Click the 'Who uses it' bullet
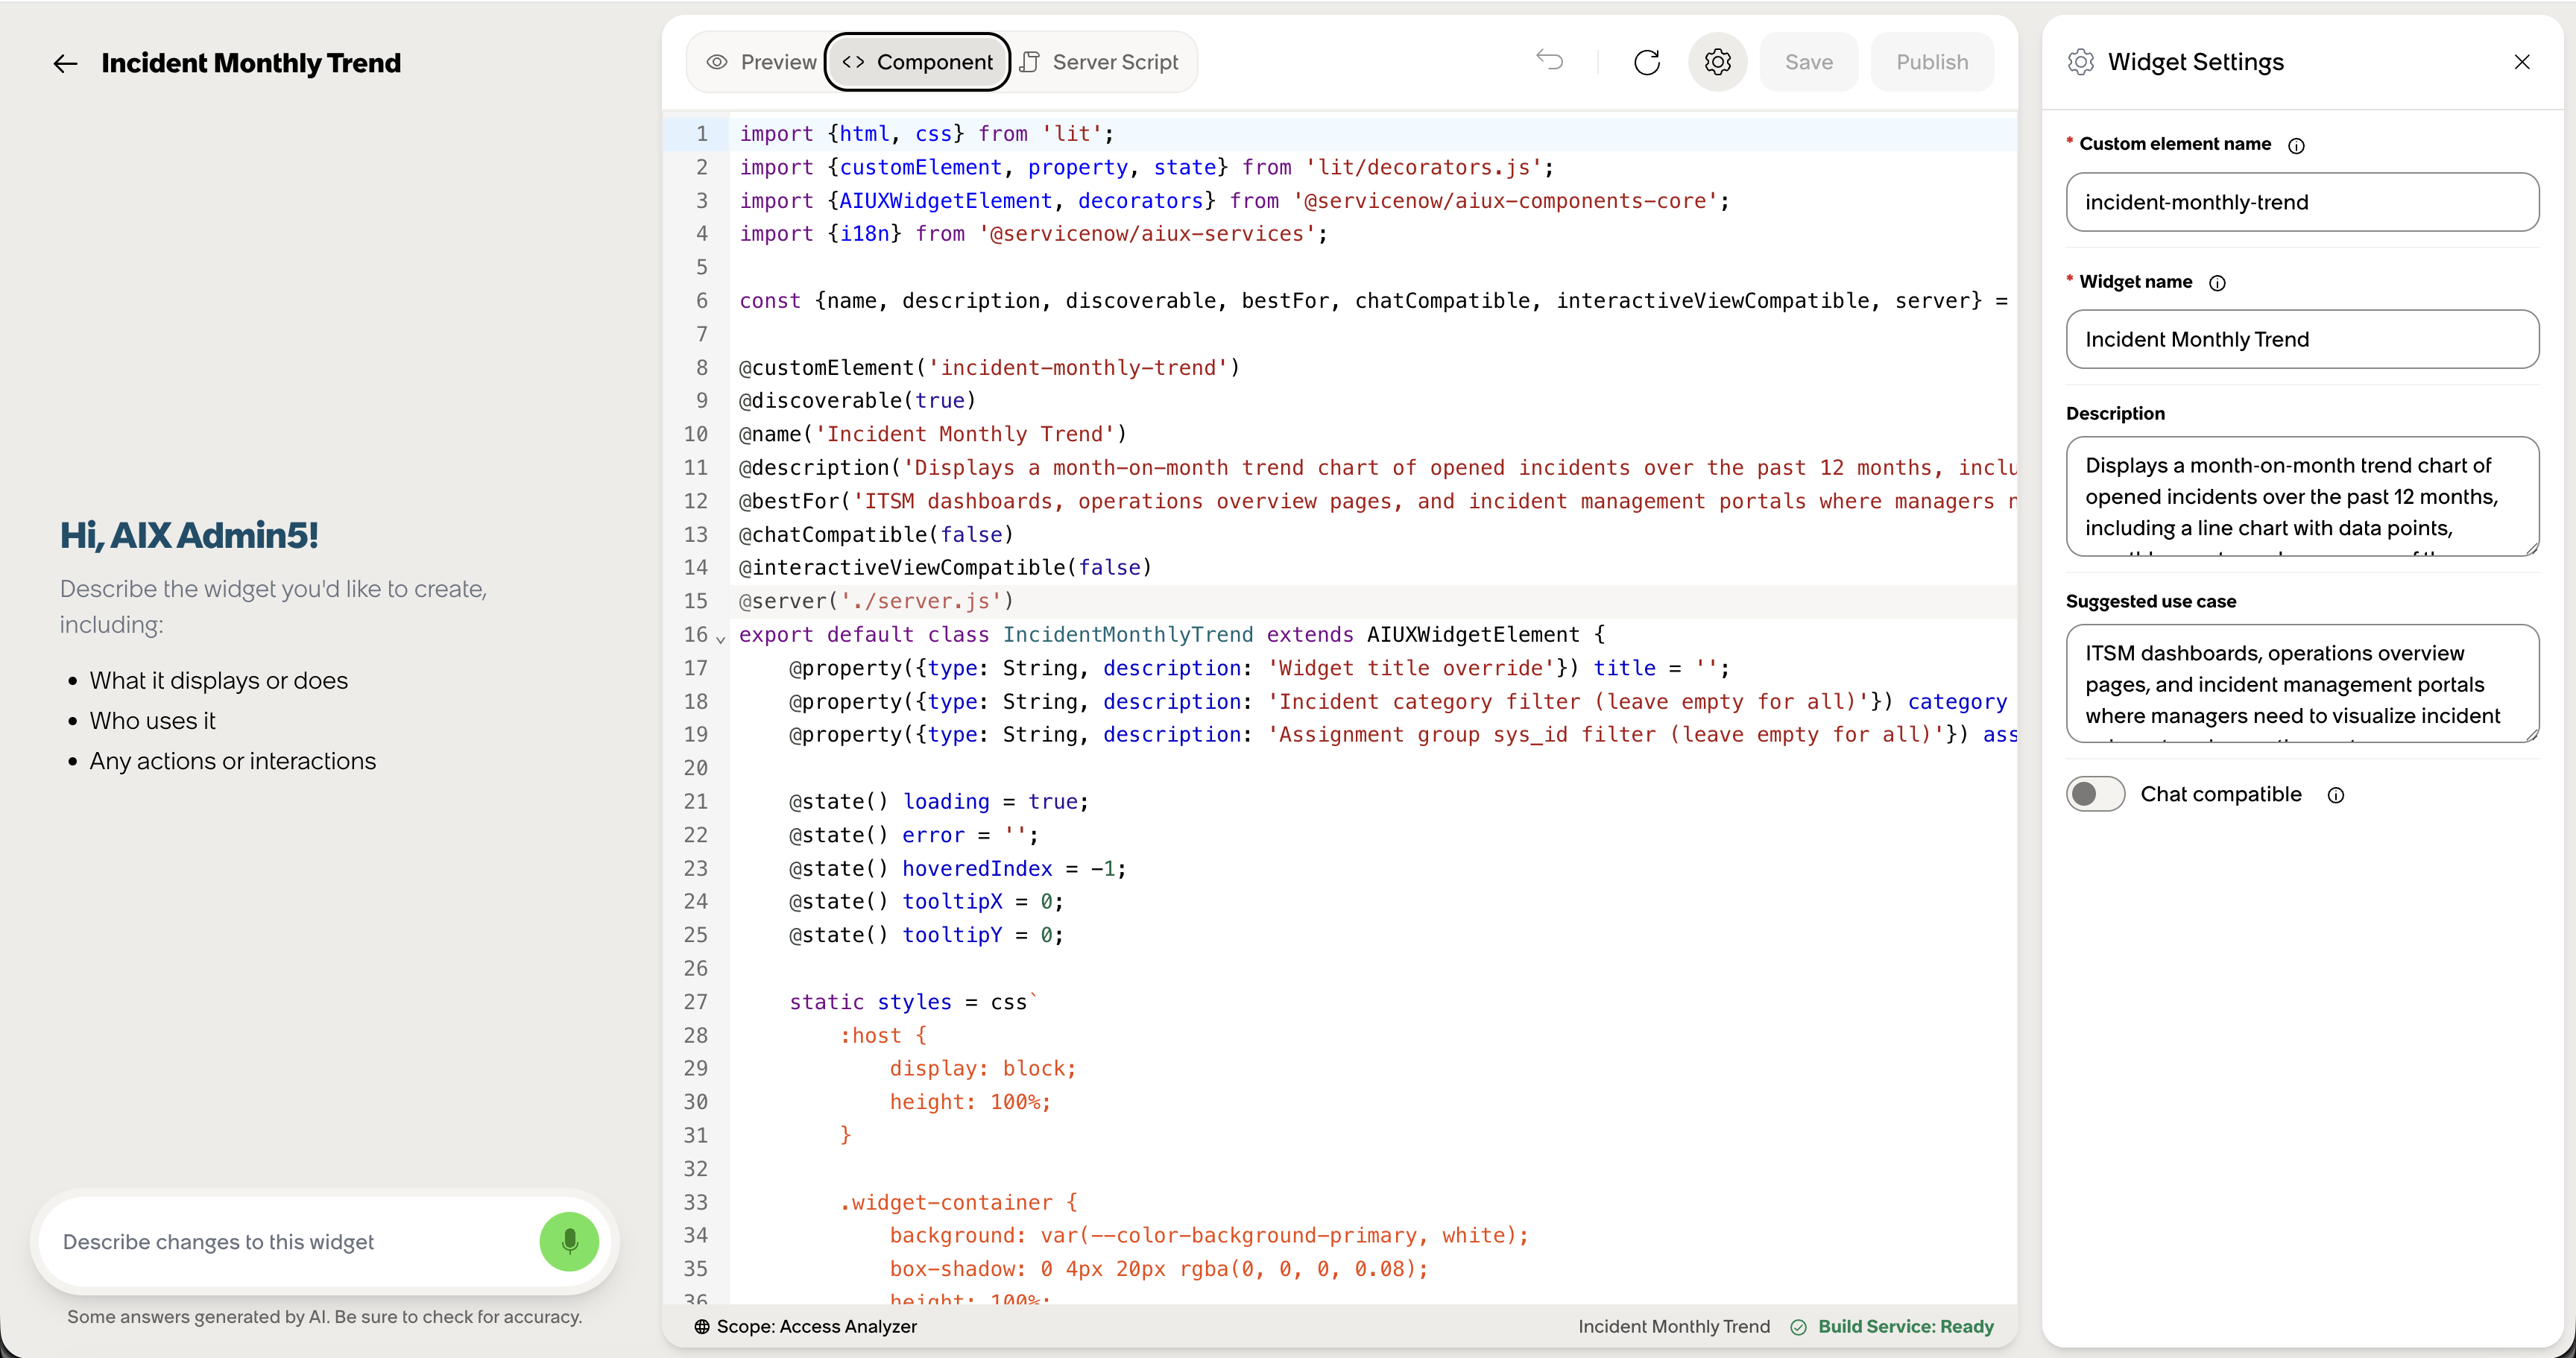 152,721
